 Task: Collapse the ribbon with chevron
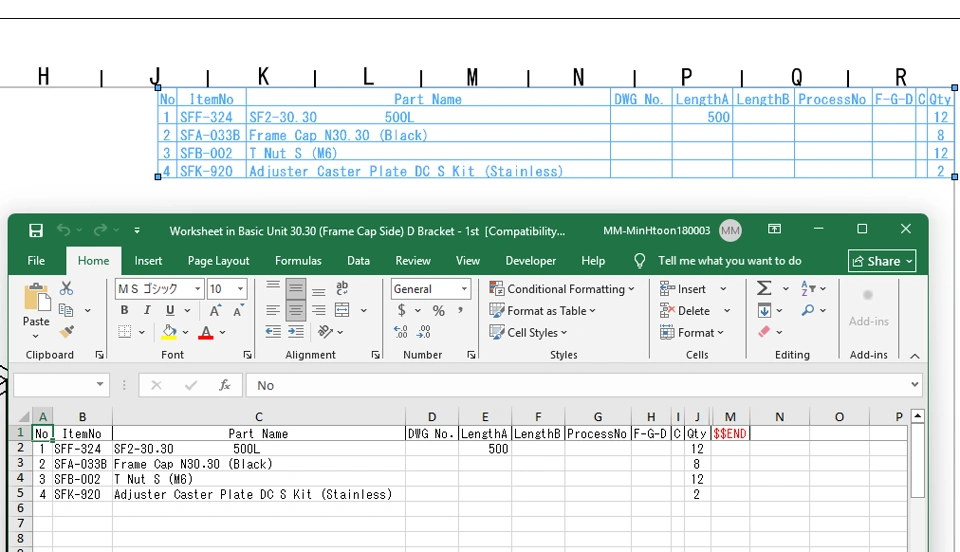point(915,356)
